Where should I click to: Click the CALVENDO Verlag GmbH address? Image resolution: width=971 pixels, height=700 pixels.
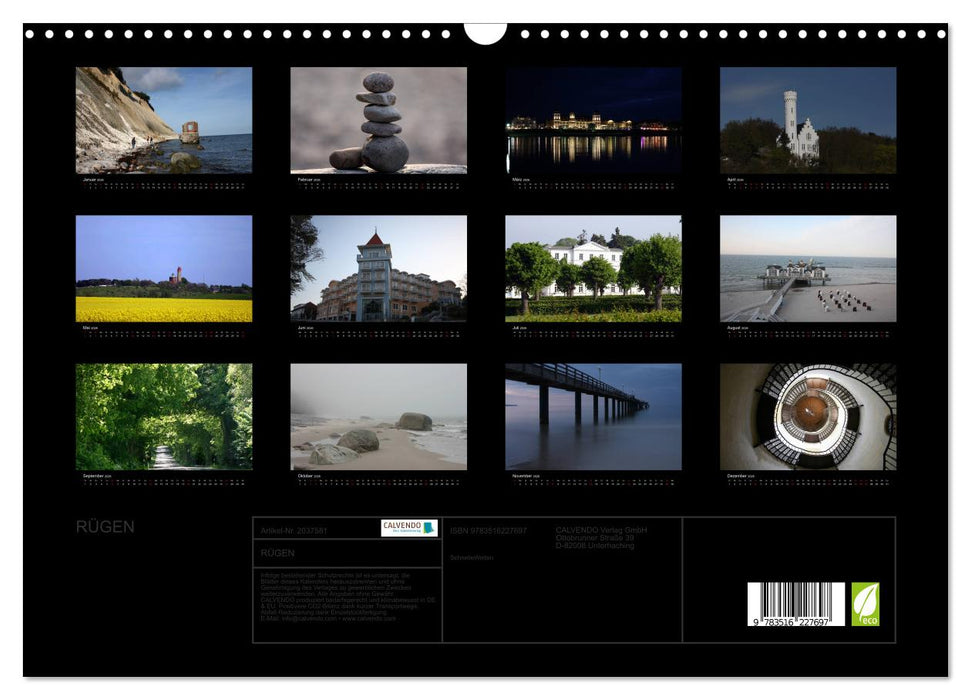point(601,537)
